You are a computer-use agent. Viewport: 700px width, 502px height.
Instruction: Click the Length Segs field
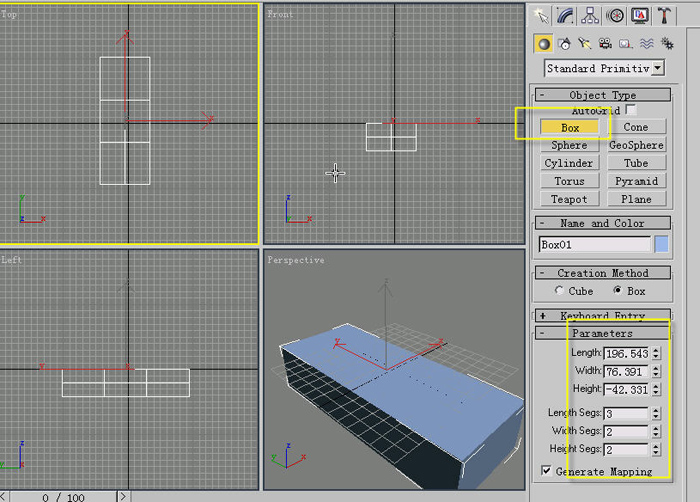click(626, 414)
